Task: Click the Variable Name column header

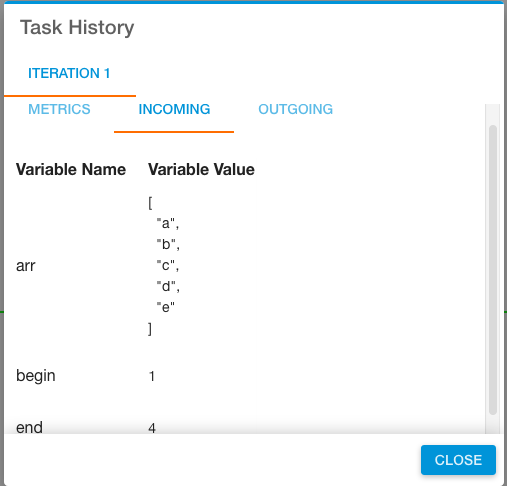Action: pyautogui.click(x=71, y=169)
